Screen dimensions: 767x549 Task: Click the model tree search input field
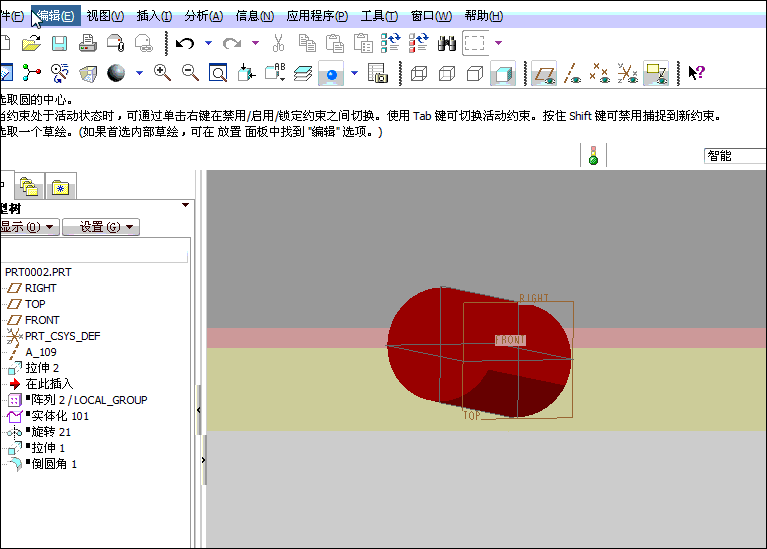[94, 255]
